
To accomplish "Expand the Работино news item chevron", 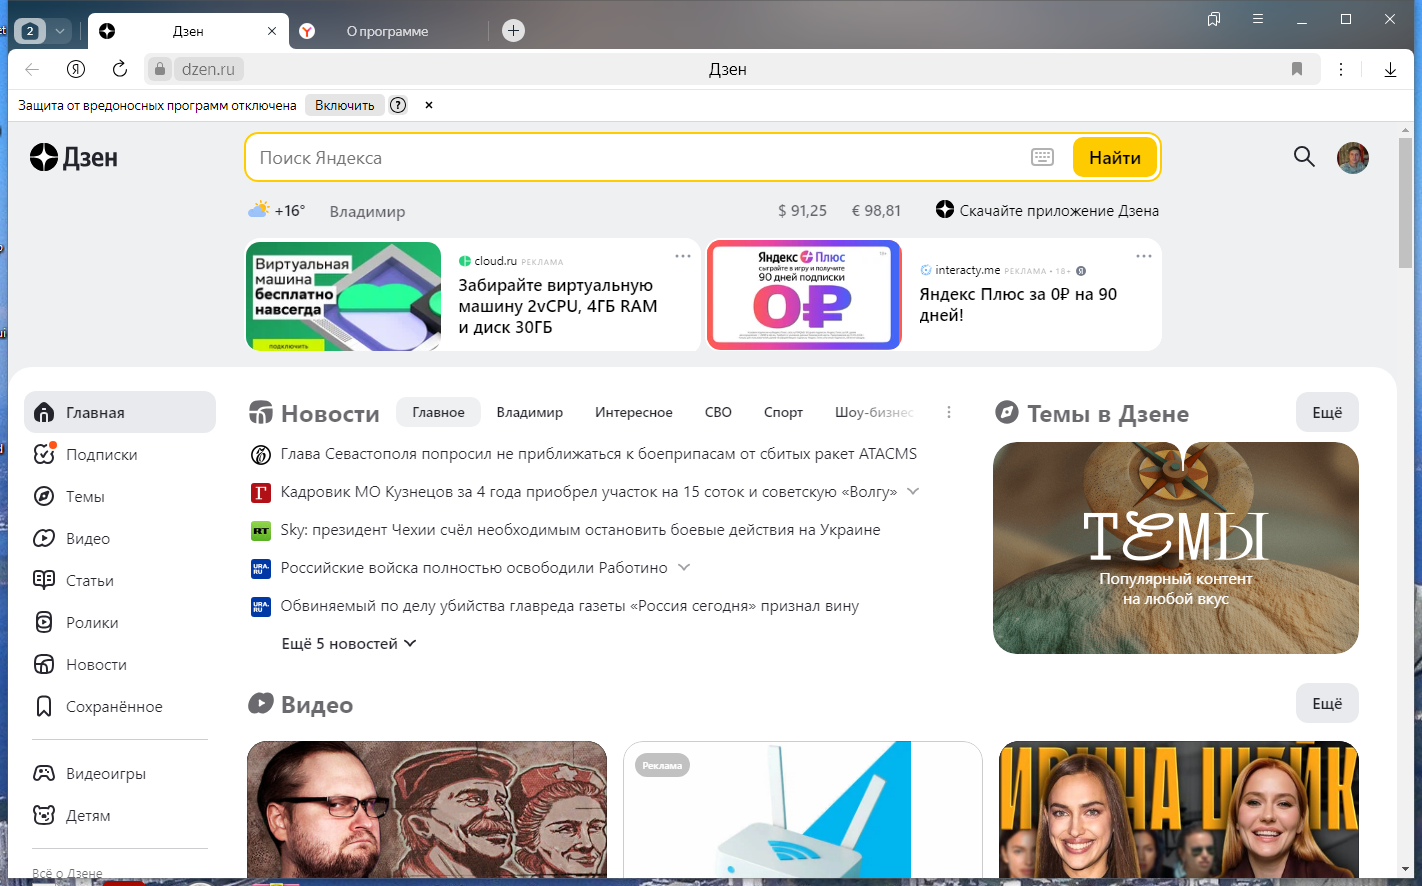I will pyautogui.click(x=684, y=568).
